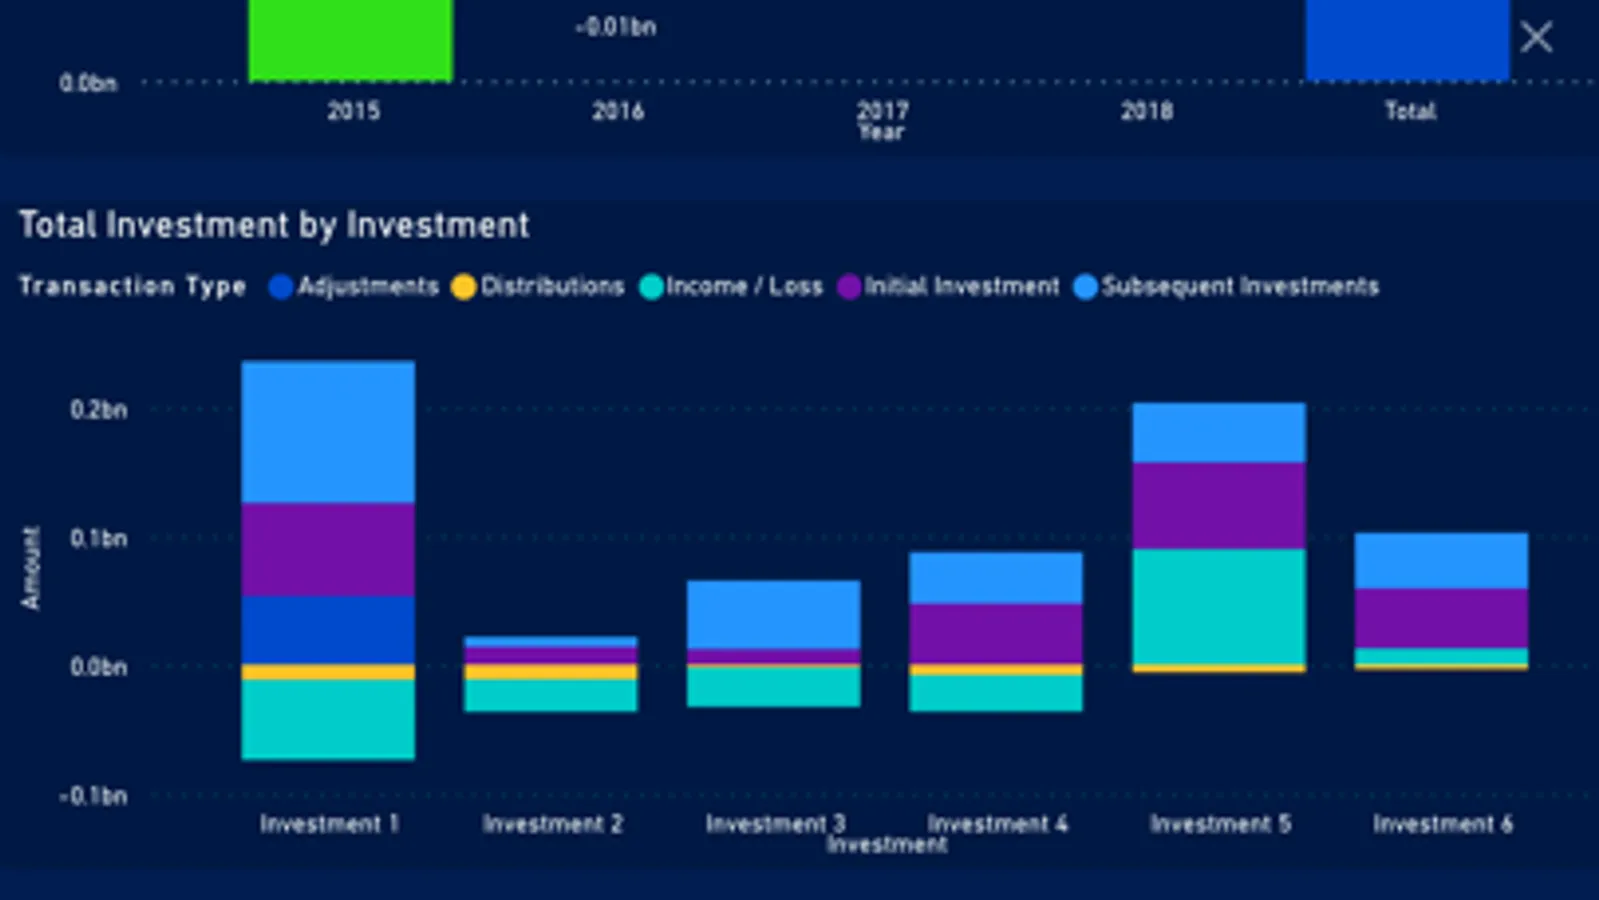The width and height of the screenshot is (1599, 900).
Task: Click the "0.0bn" label of the investment chart
Action: pos(98,667)
